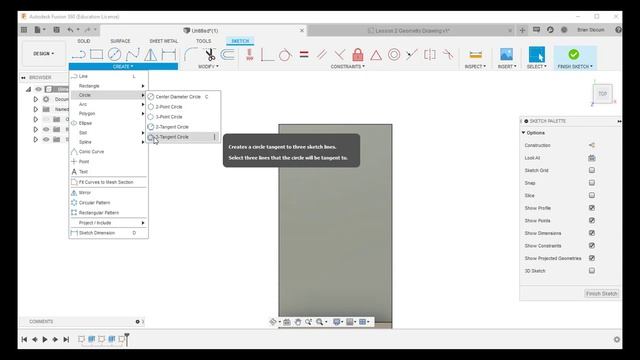Open the Inspect dropdown menu
The image size is (640, 360).
(x=476, y=66)
